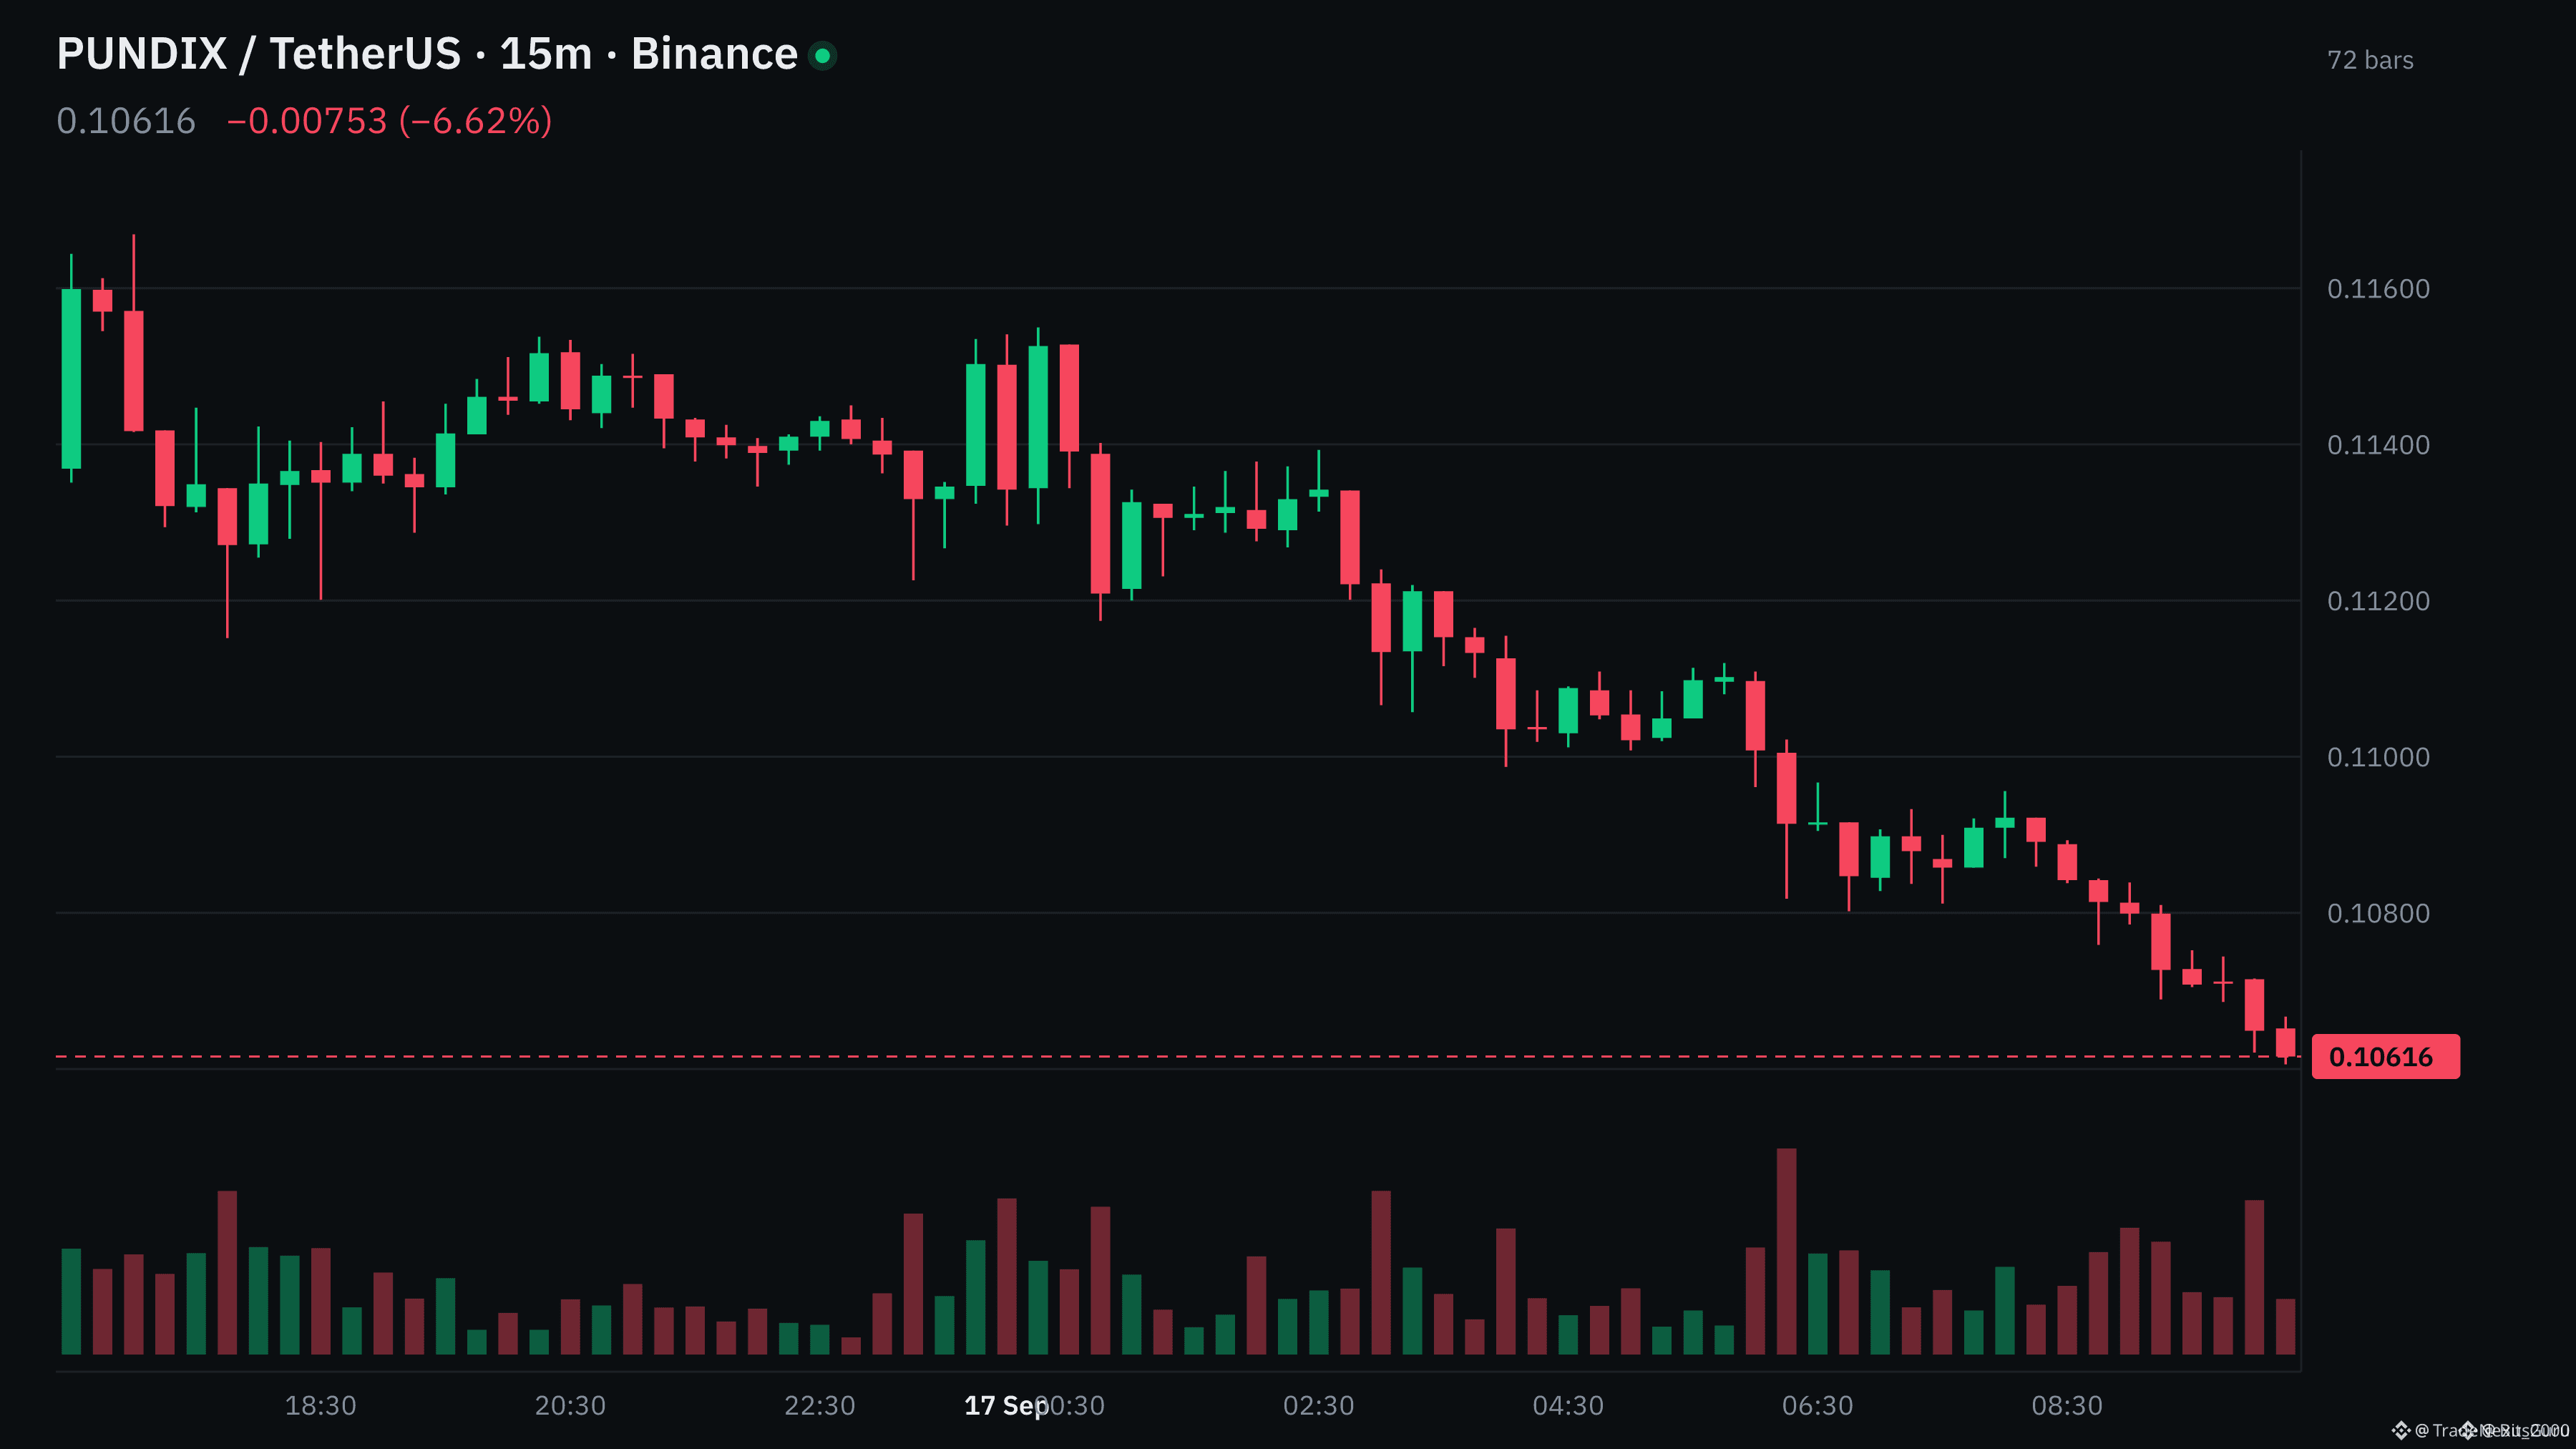Click the red 0.10616 current price tag
The height and width of the screenshot is (1449, 2576).
pos(2385,1056)
